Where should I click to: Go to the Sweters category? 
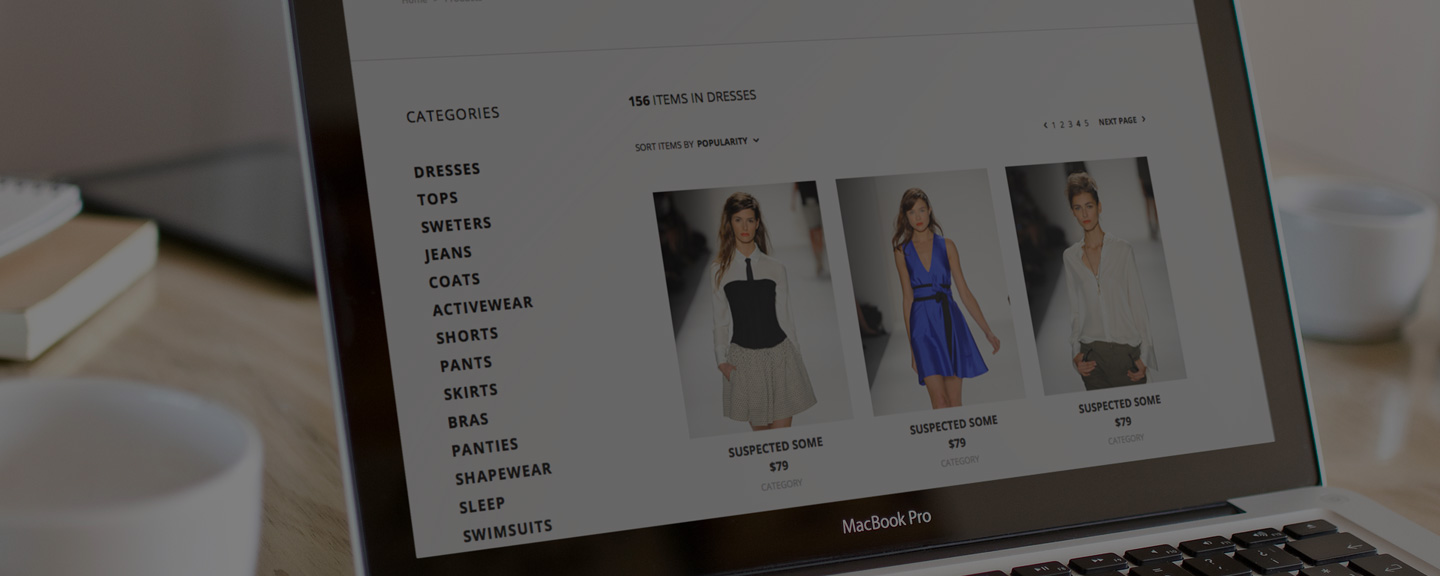pyautogui.click(x=456, y=225)
